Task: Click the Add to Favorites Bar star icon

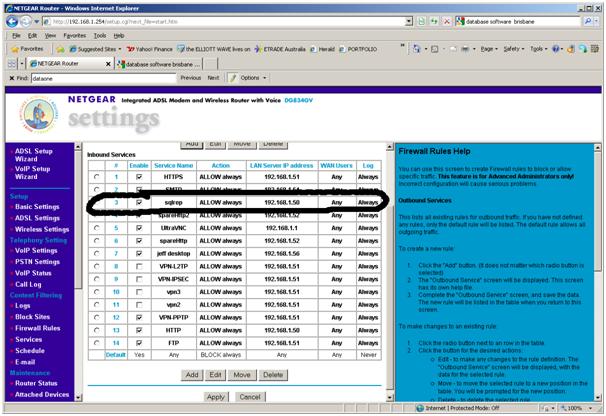Action: [60, 49]
